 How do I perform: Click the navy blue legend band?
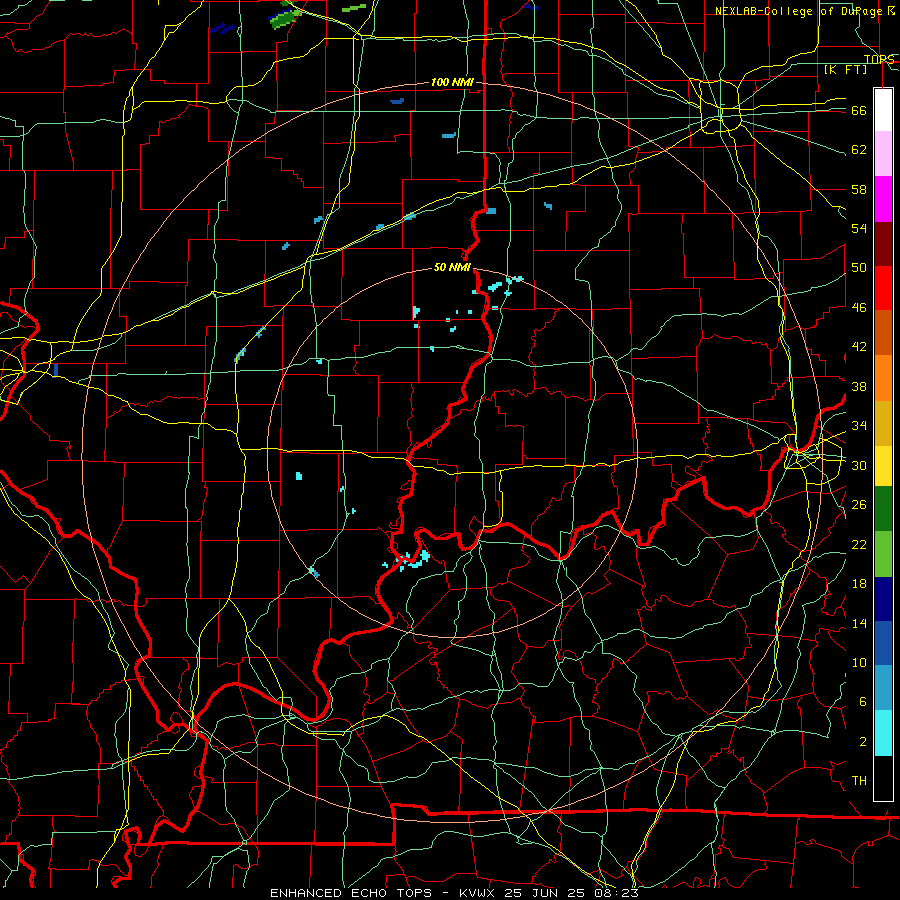click(x=883, y=599)
